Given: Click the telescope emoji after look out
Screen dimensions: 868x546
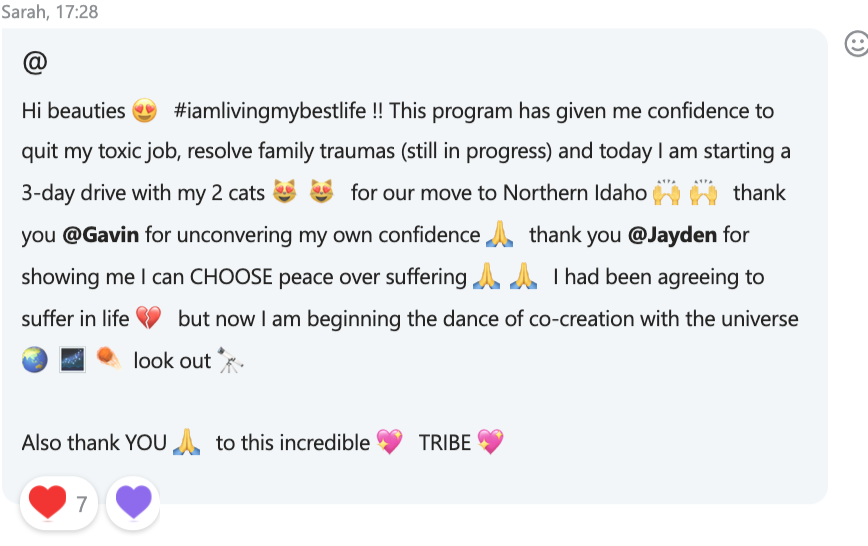Looking at the screenshot, I should 230,360.
